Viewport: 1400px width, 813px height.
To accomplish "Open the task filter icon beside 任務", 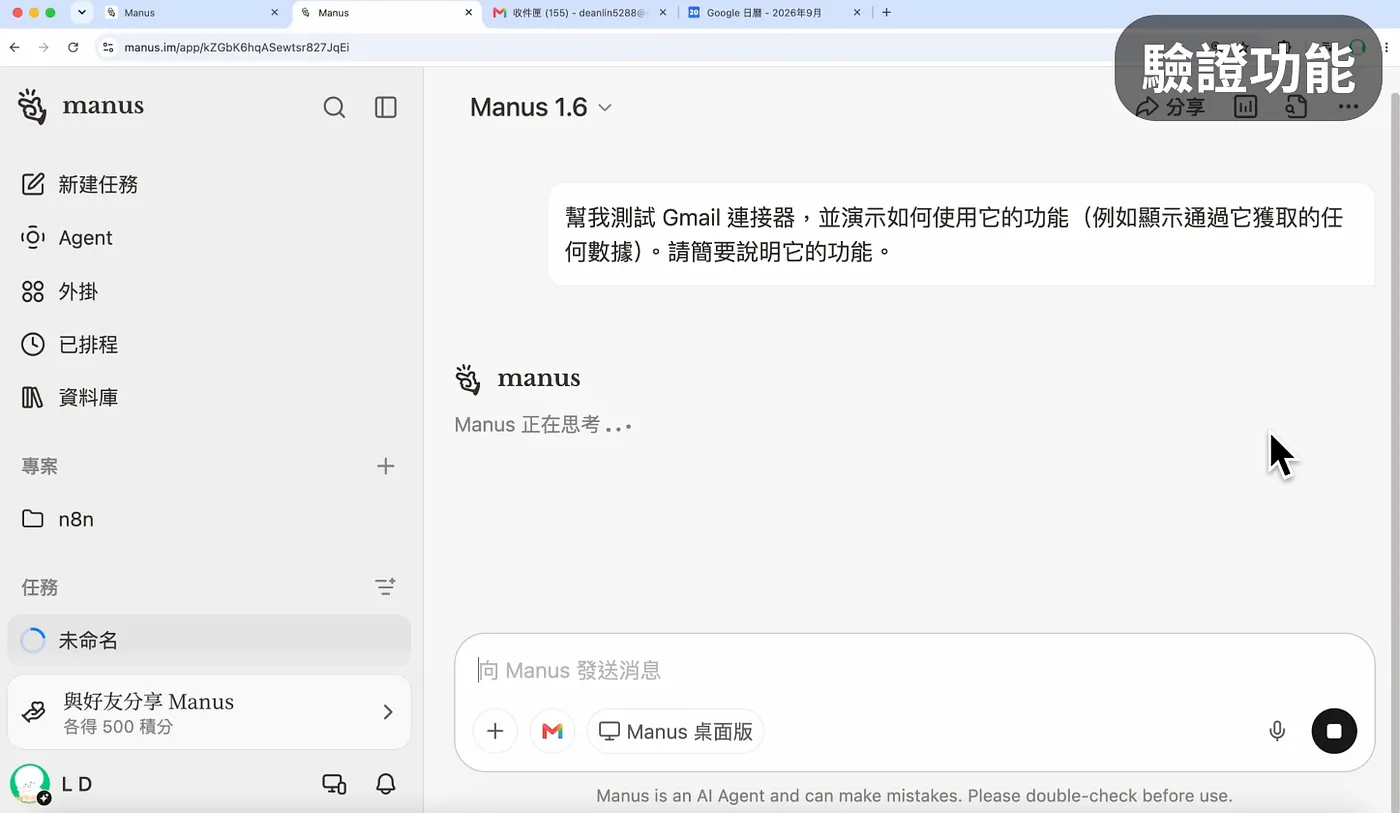I will tap(385, 587).
